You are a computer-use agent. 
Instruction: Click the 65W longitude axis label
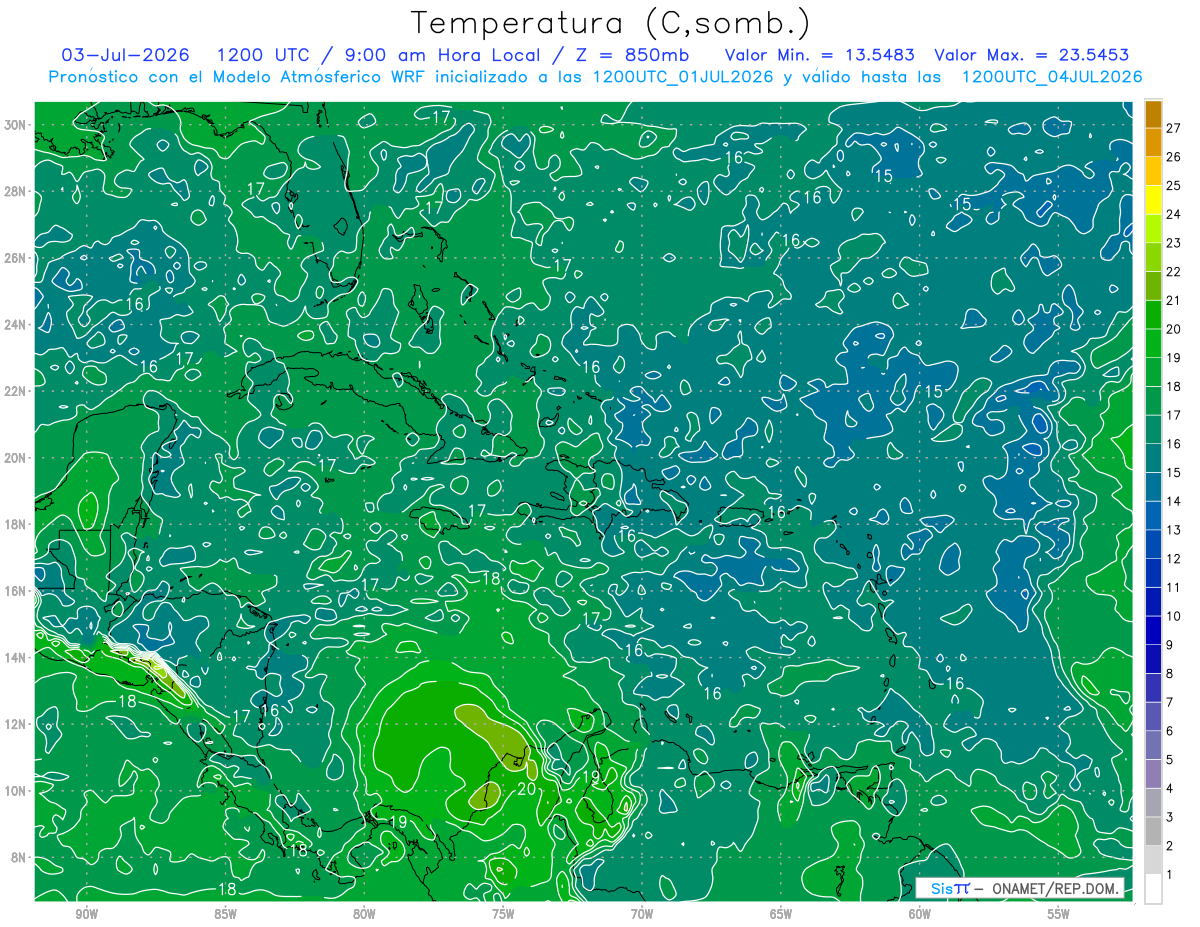(x=781, y=915)
